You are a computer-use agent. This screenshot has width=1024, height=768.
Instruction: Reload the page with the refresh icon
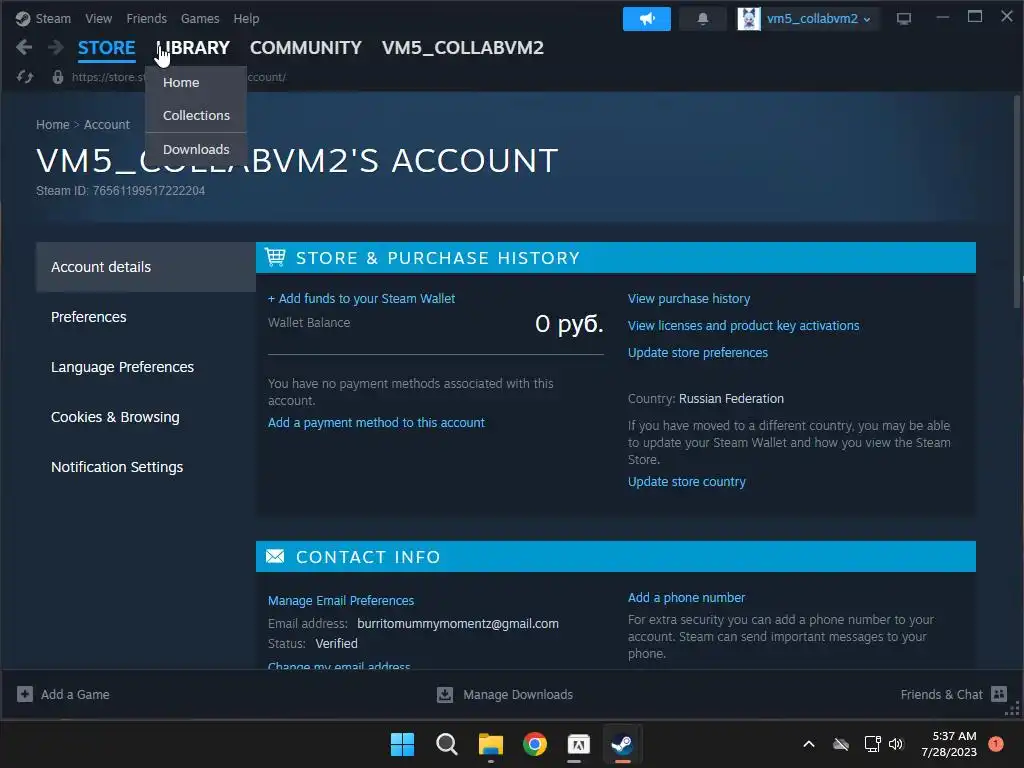25,77
